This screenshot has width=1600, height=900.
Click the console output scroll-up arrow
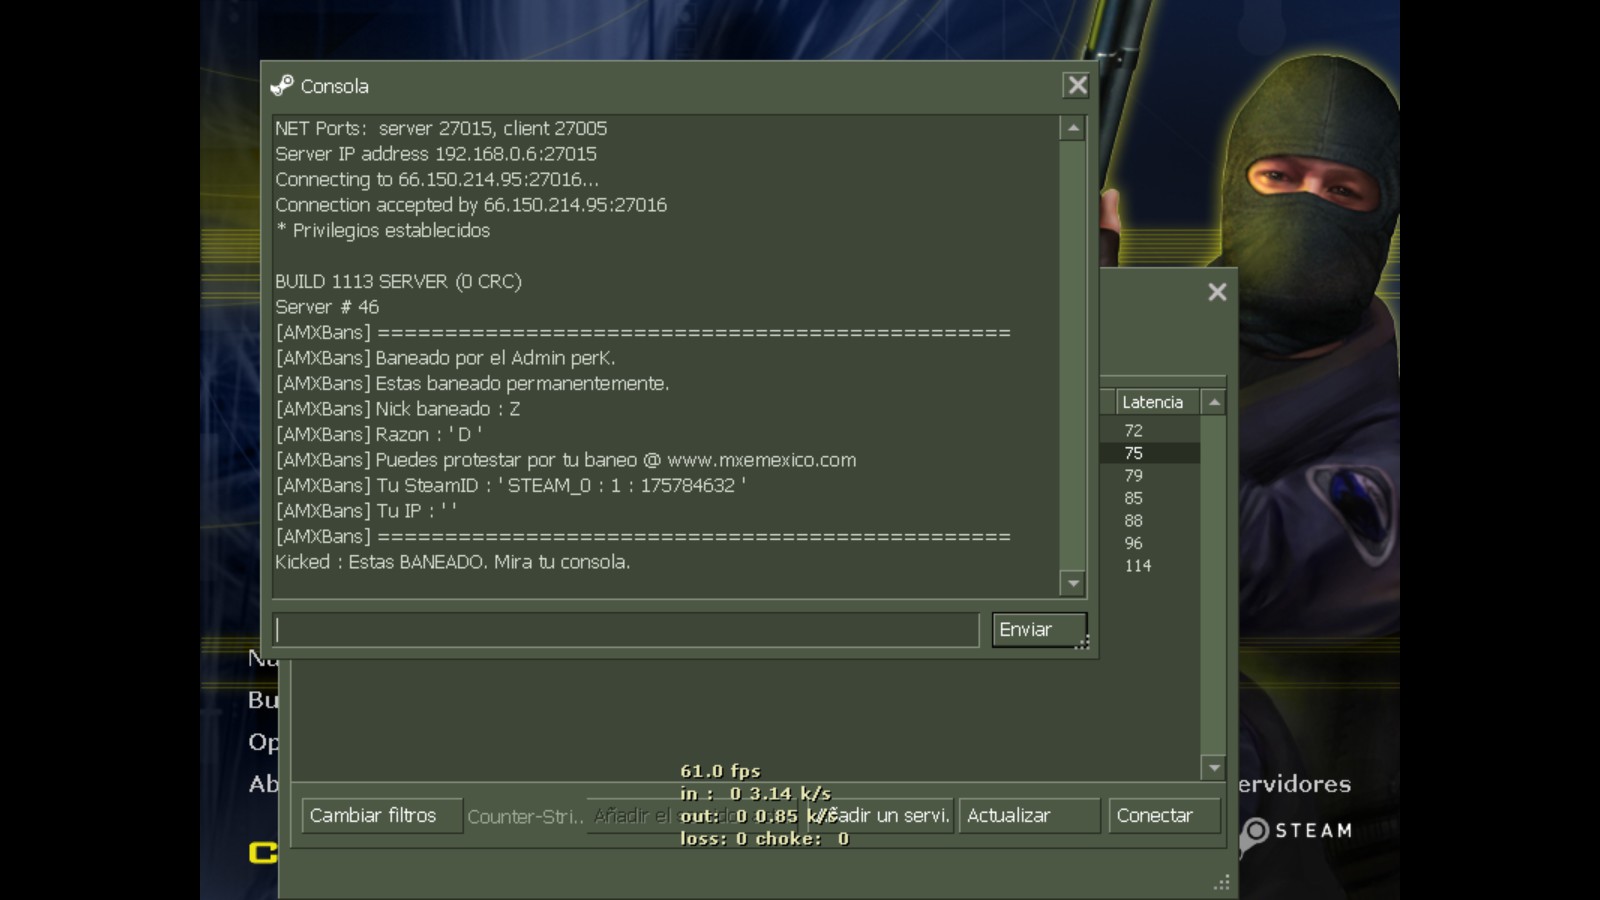(x=1073, y=128)
